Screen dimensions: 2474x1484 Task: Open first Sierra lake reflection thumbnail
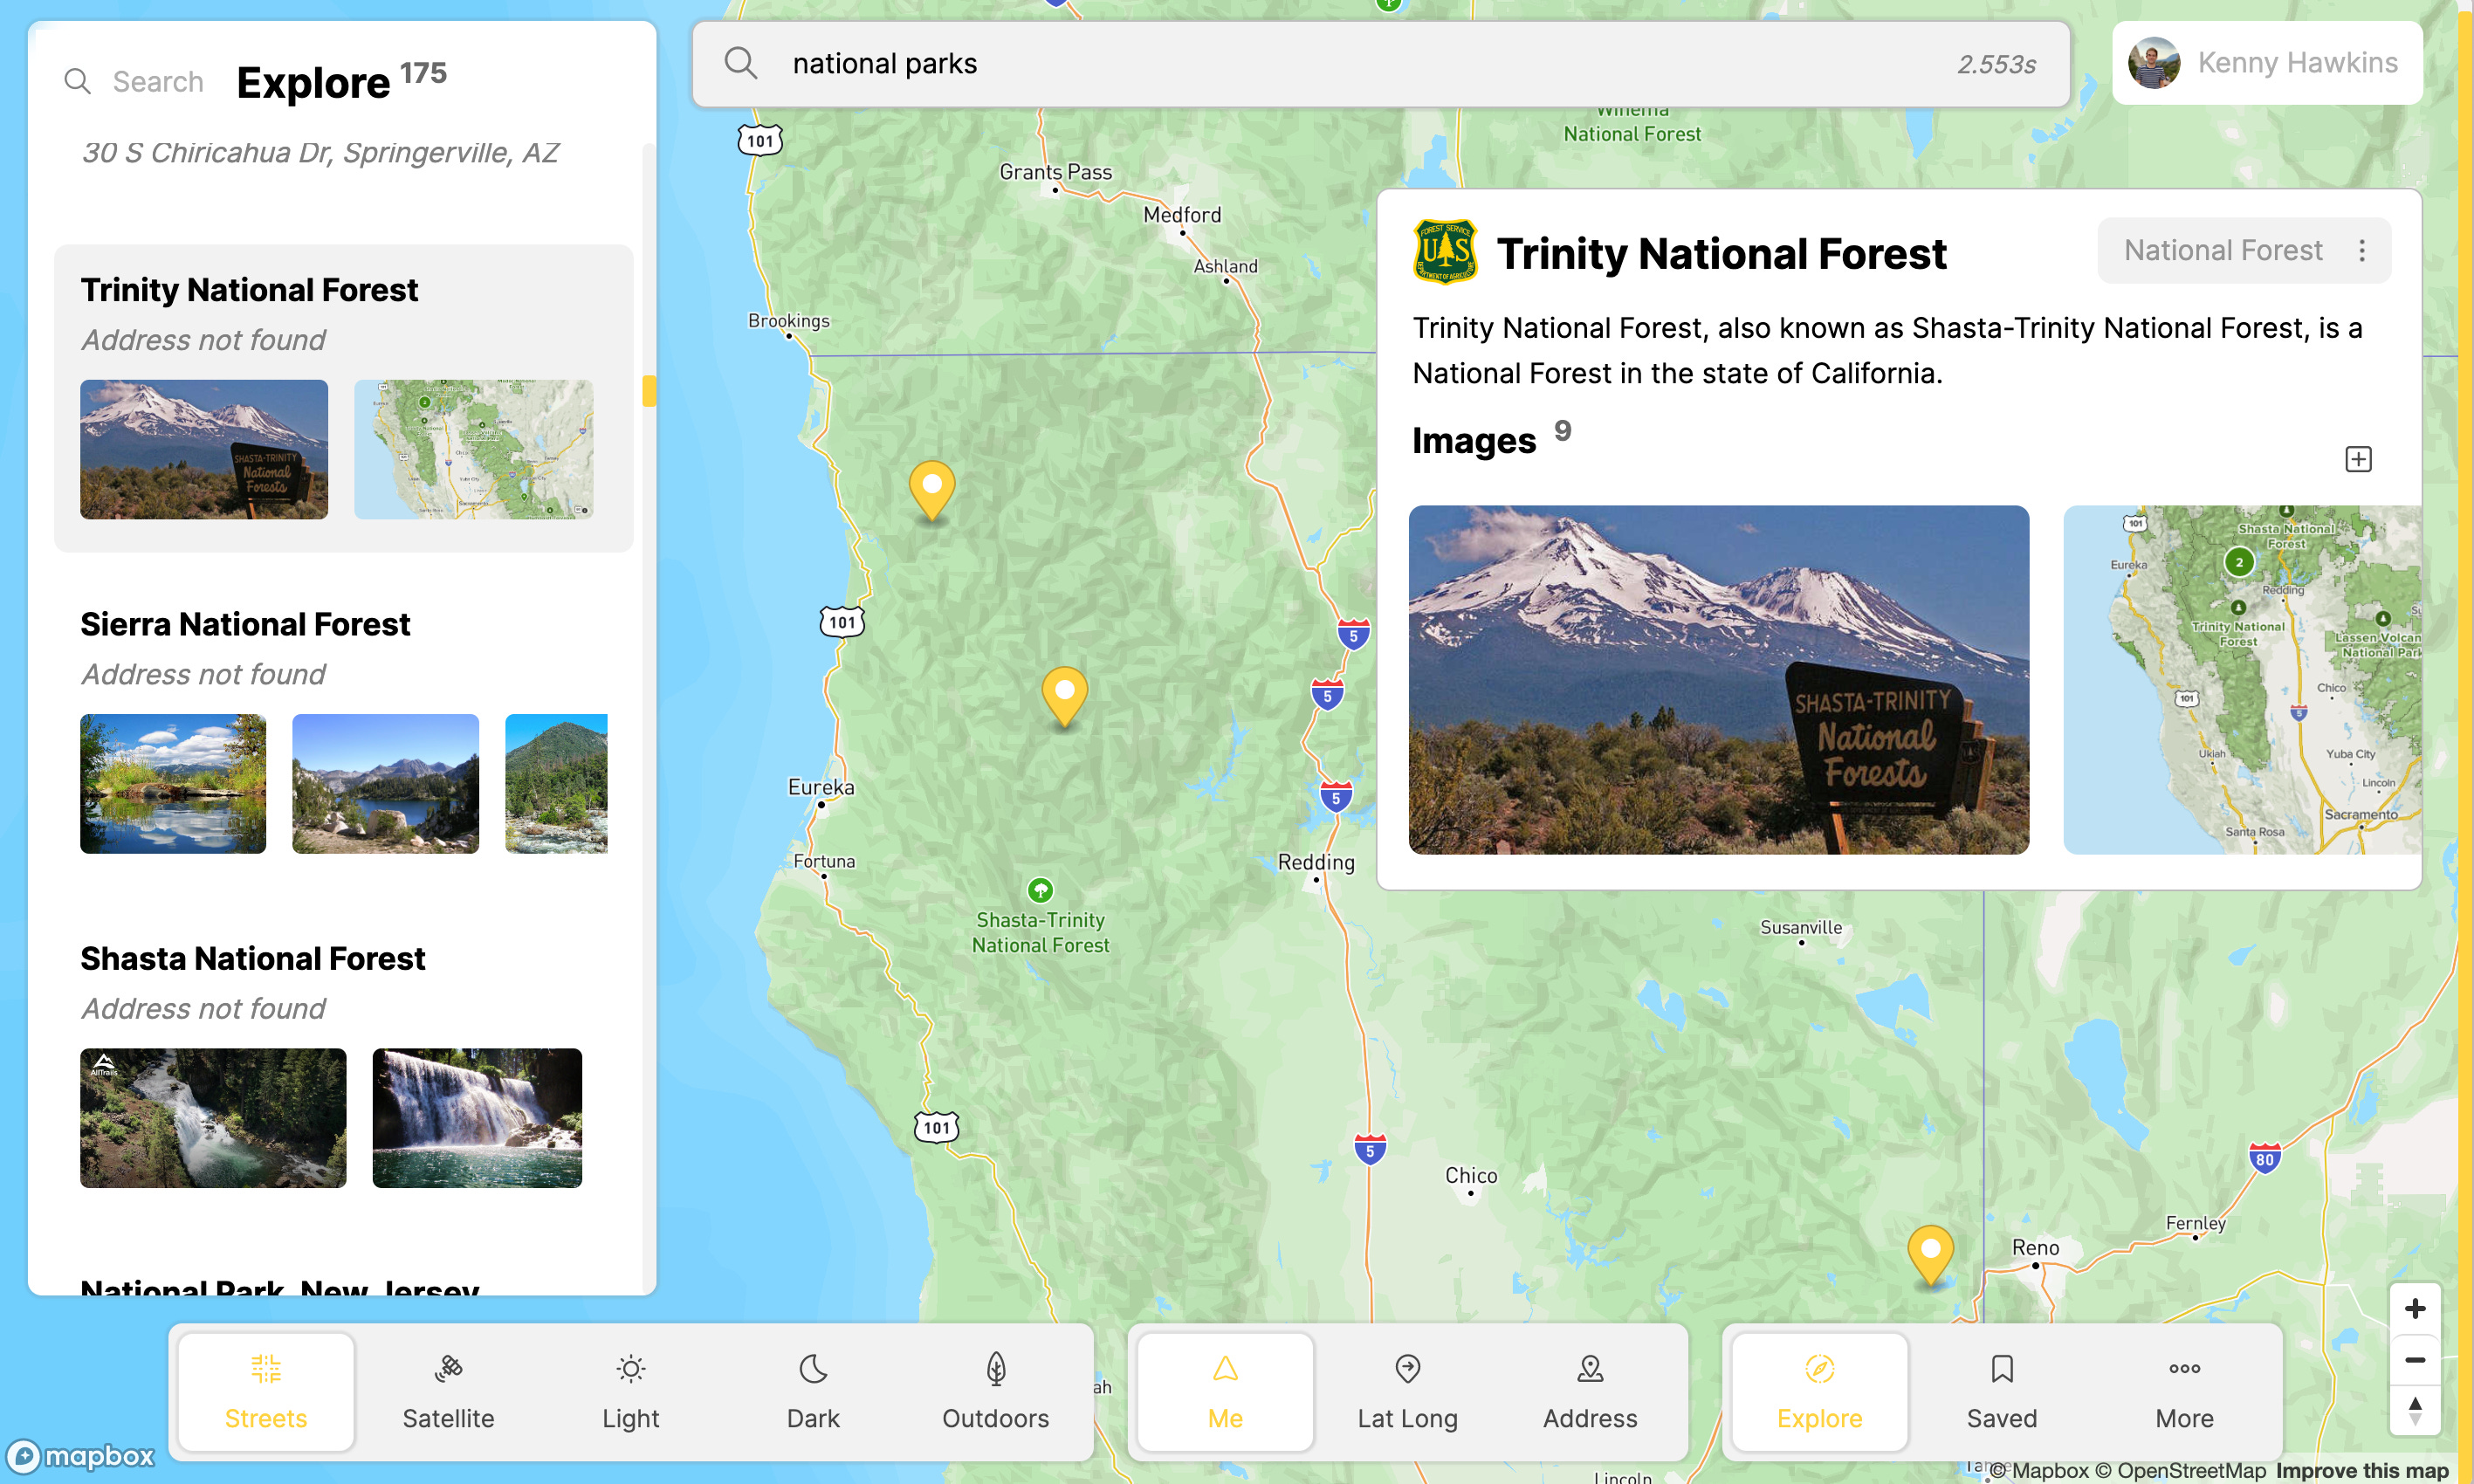coord(173,783)
